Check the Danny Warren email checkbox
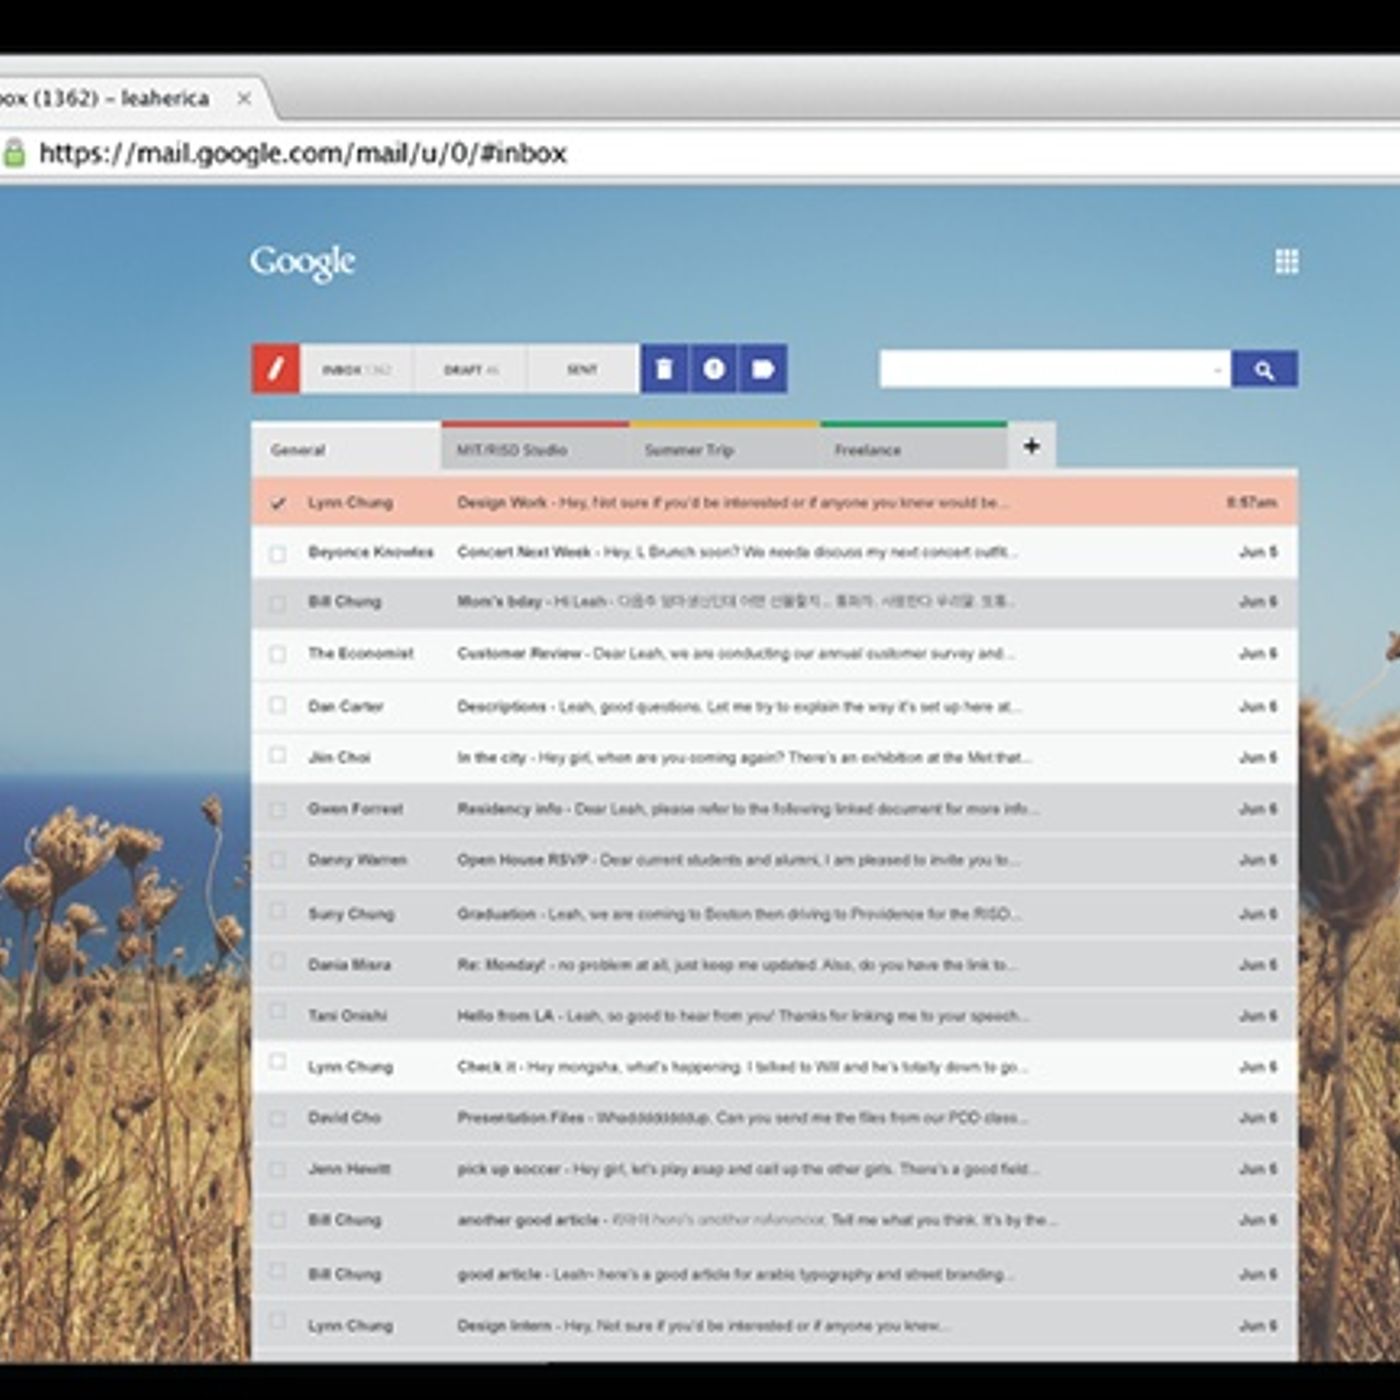 click(x=278, y=859)
